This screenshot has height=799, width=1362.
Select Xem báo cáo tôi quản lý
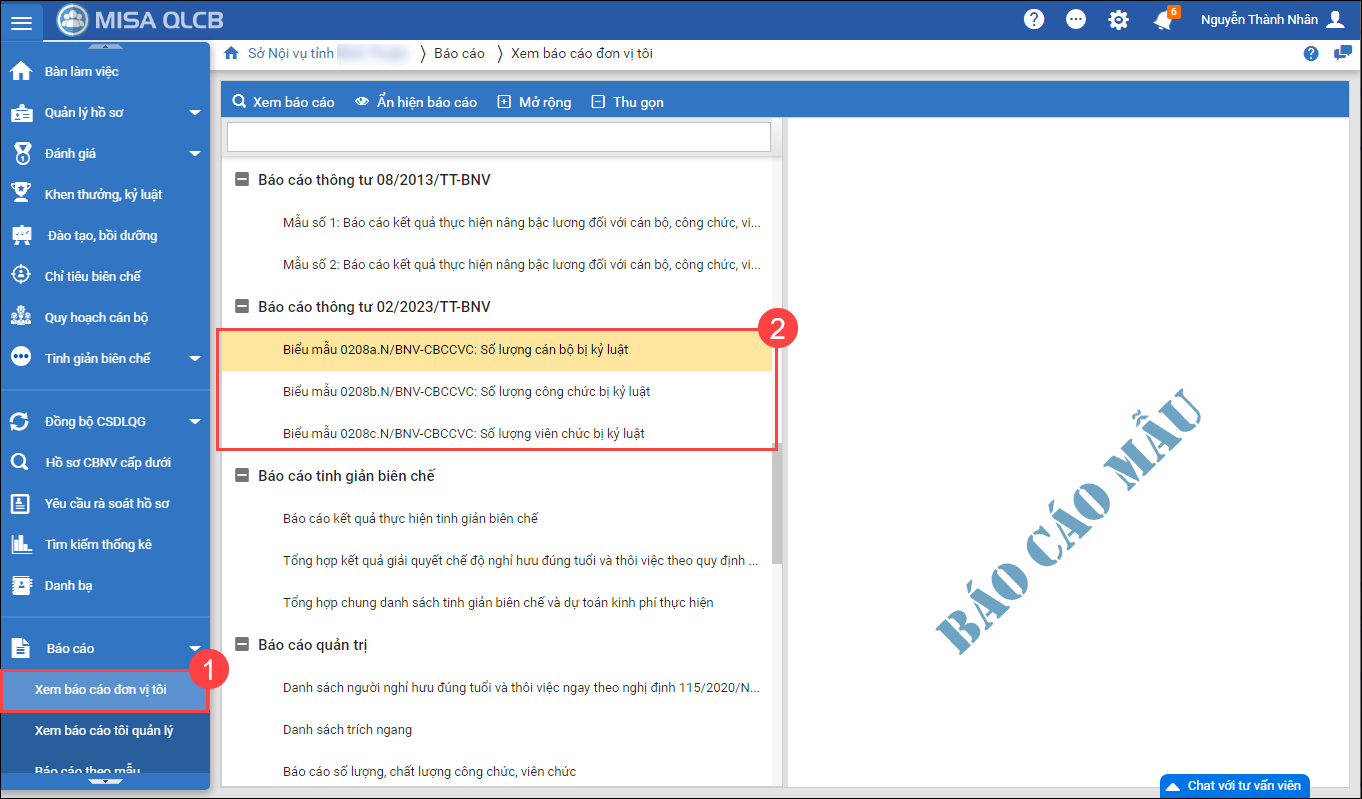click(x=104, y=730)
